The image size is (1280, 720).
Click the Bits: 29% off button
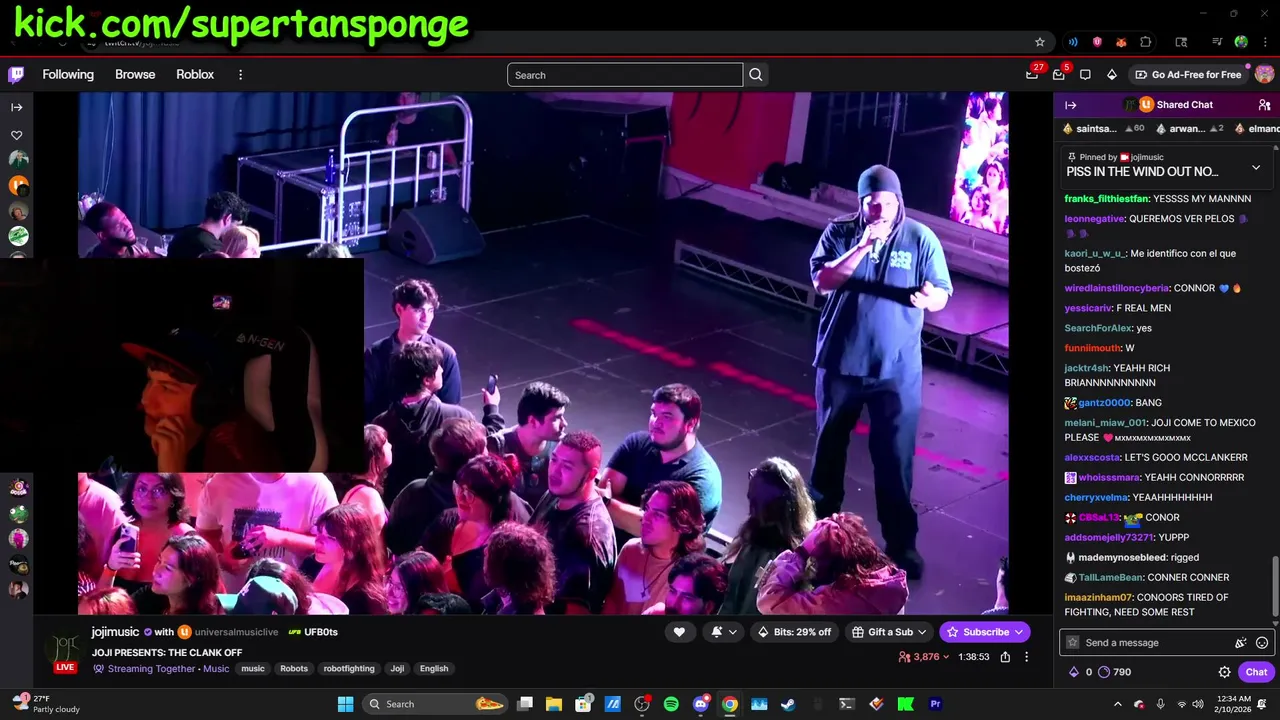pos(795,632)
